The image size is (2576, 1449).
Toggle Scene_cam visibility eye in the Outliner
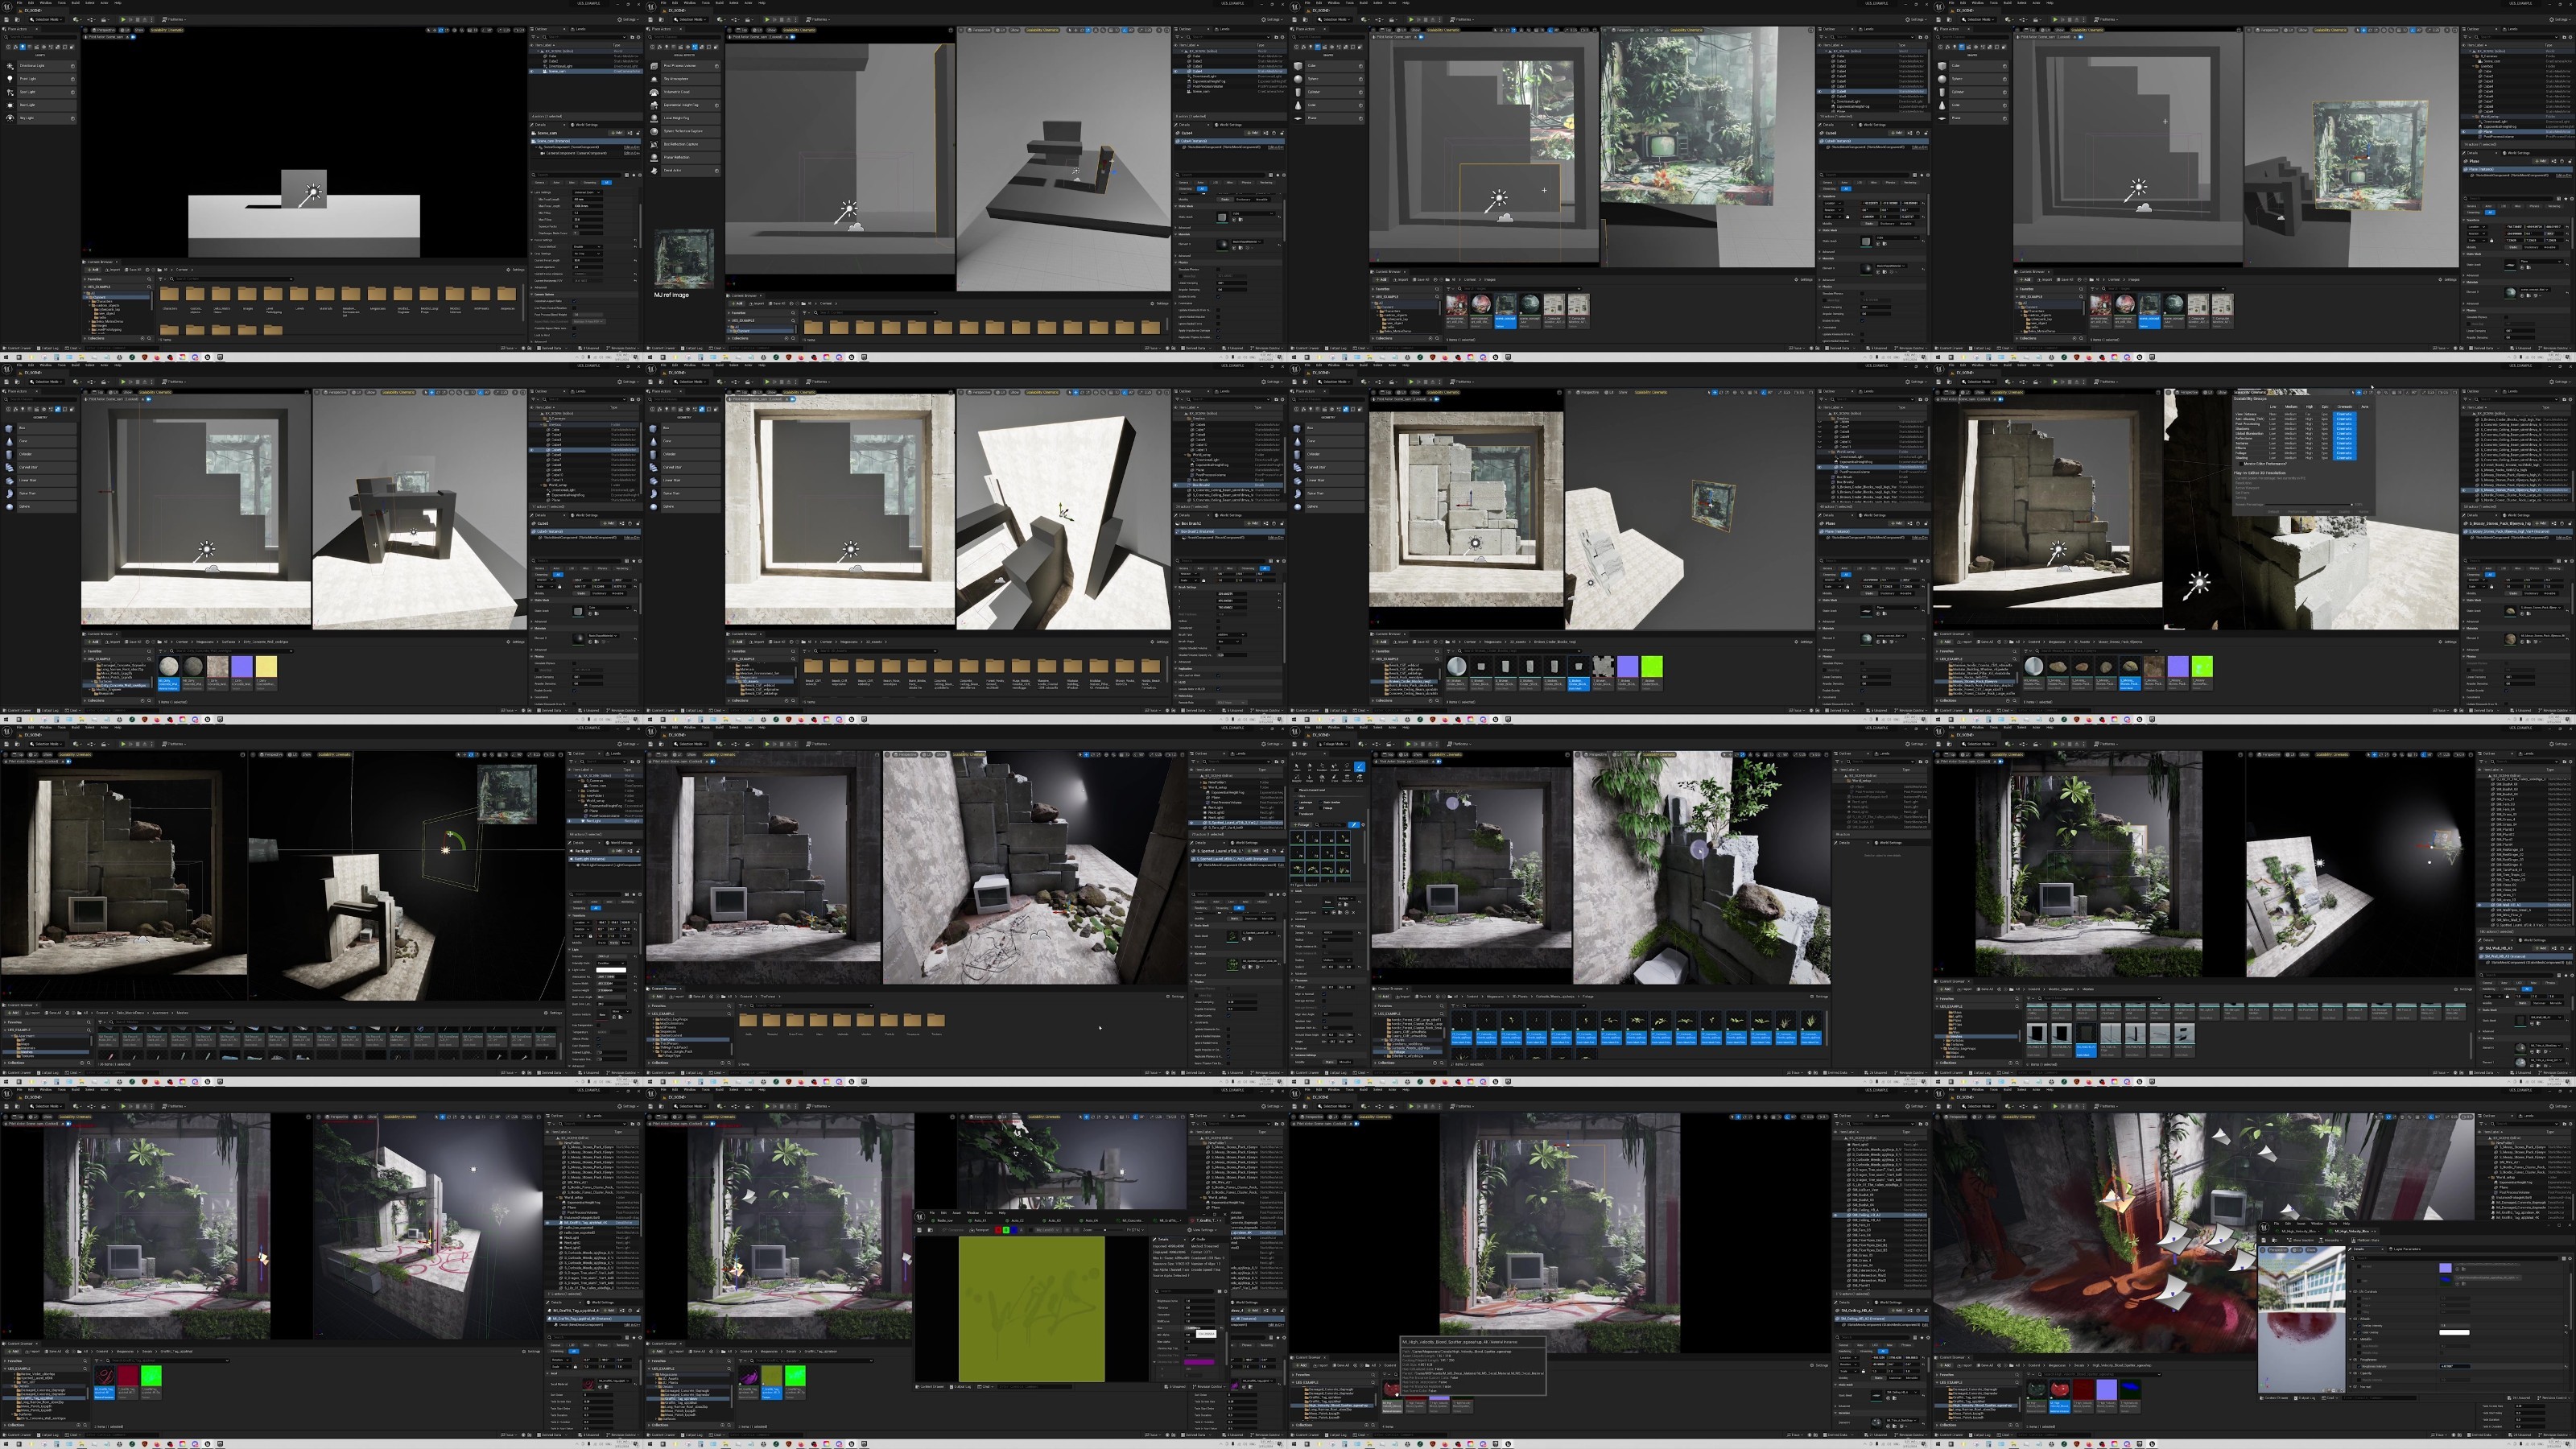[532, 72]
